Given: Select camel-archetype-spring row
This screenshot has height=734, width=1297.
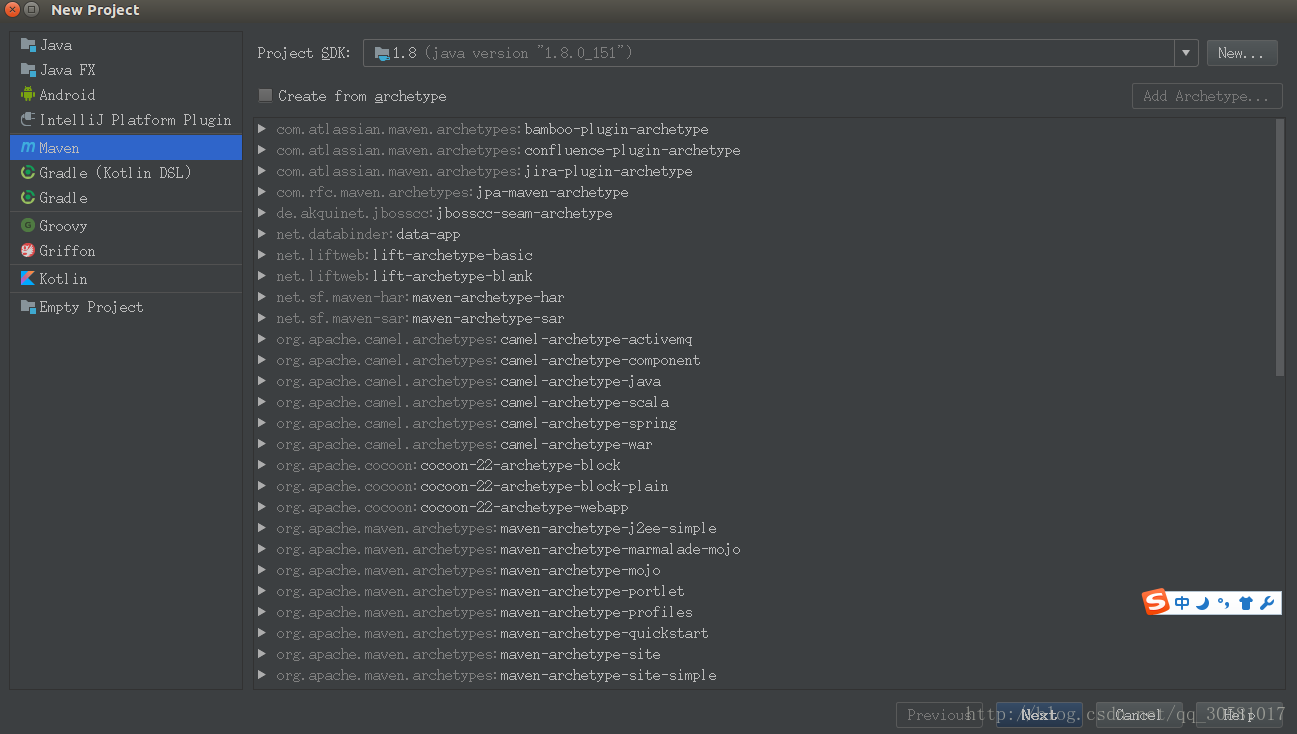Looking at the screenshot, I should click(765, 423).
